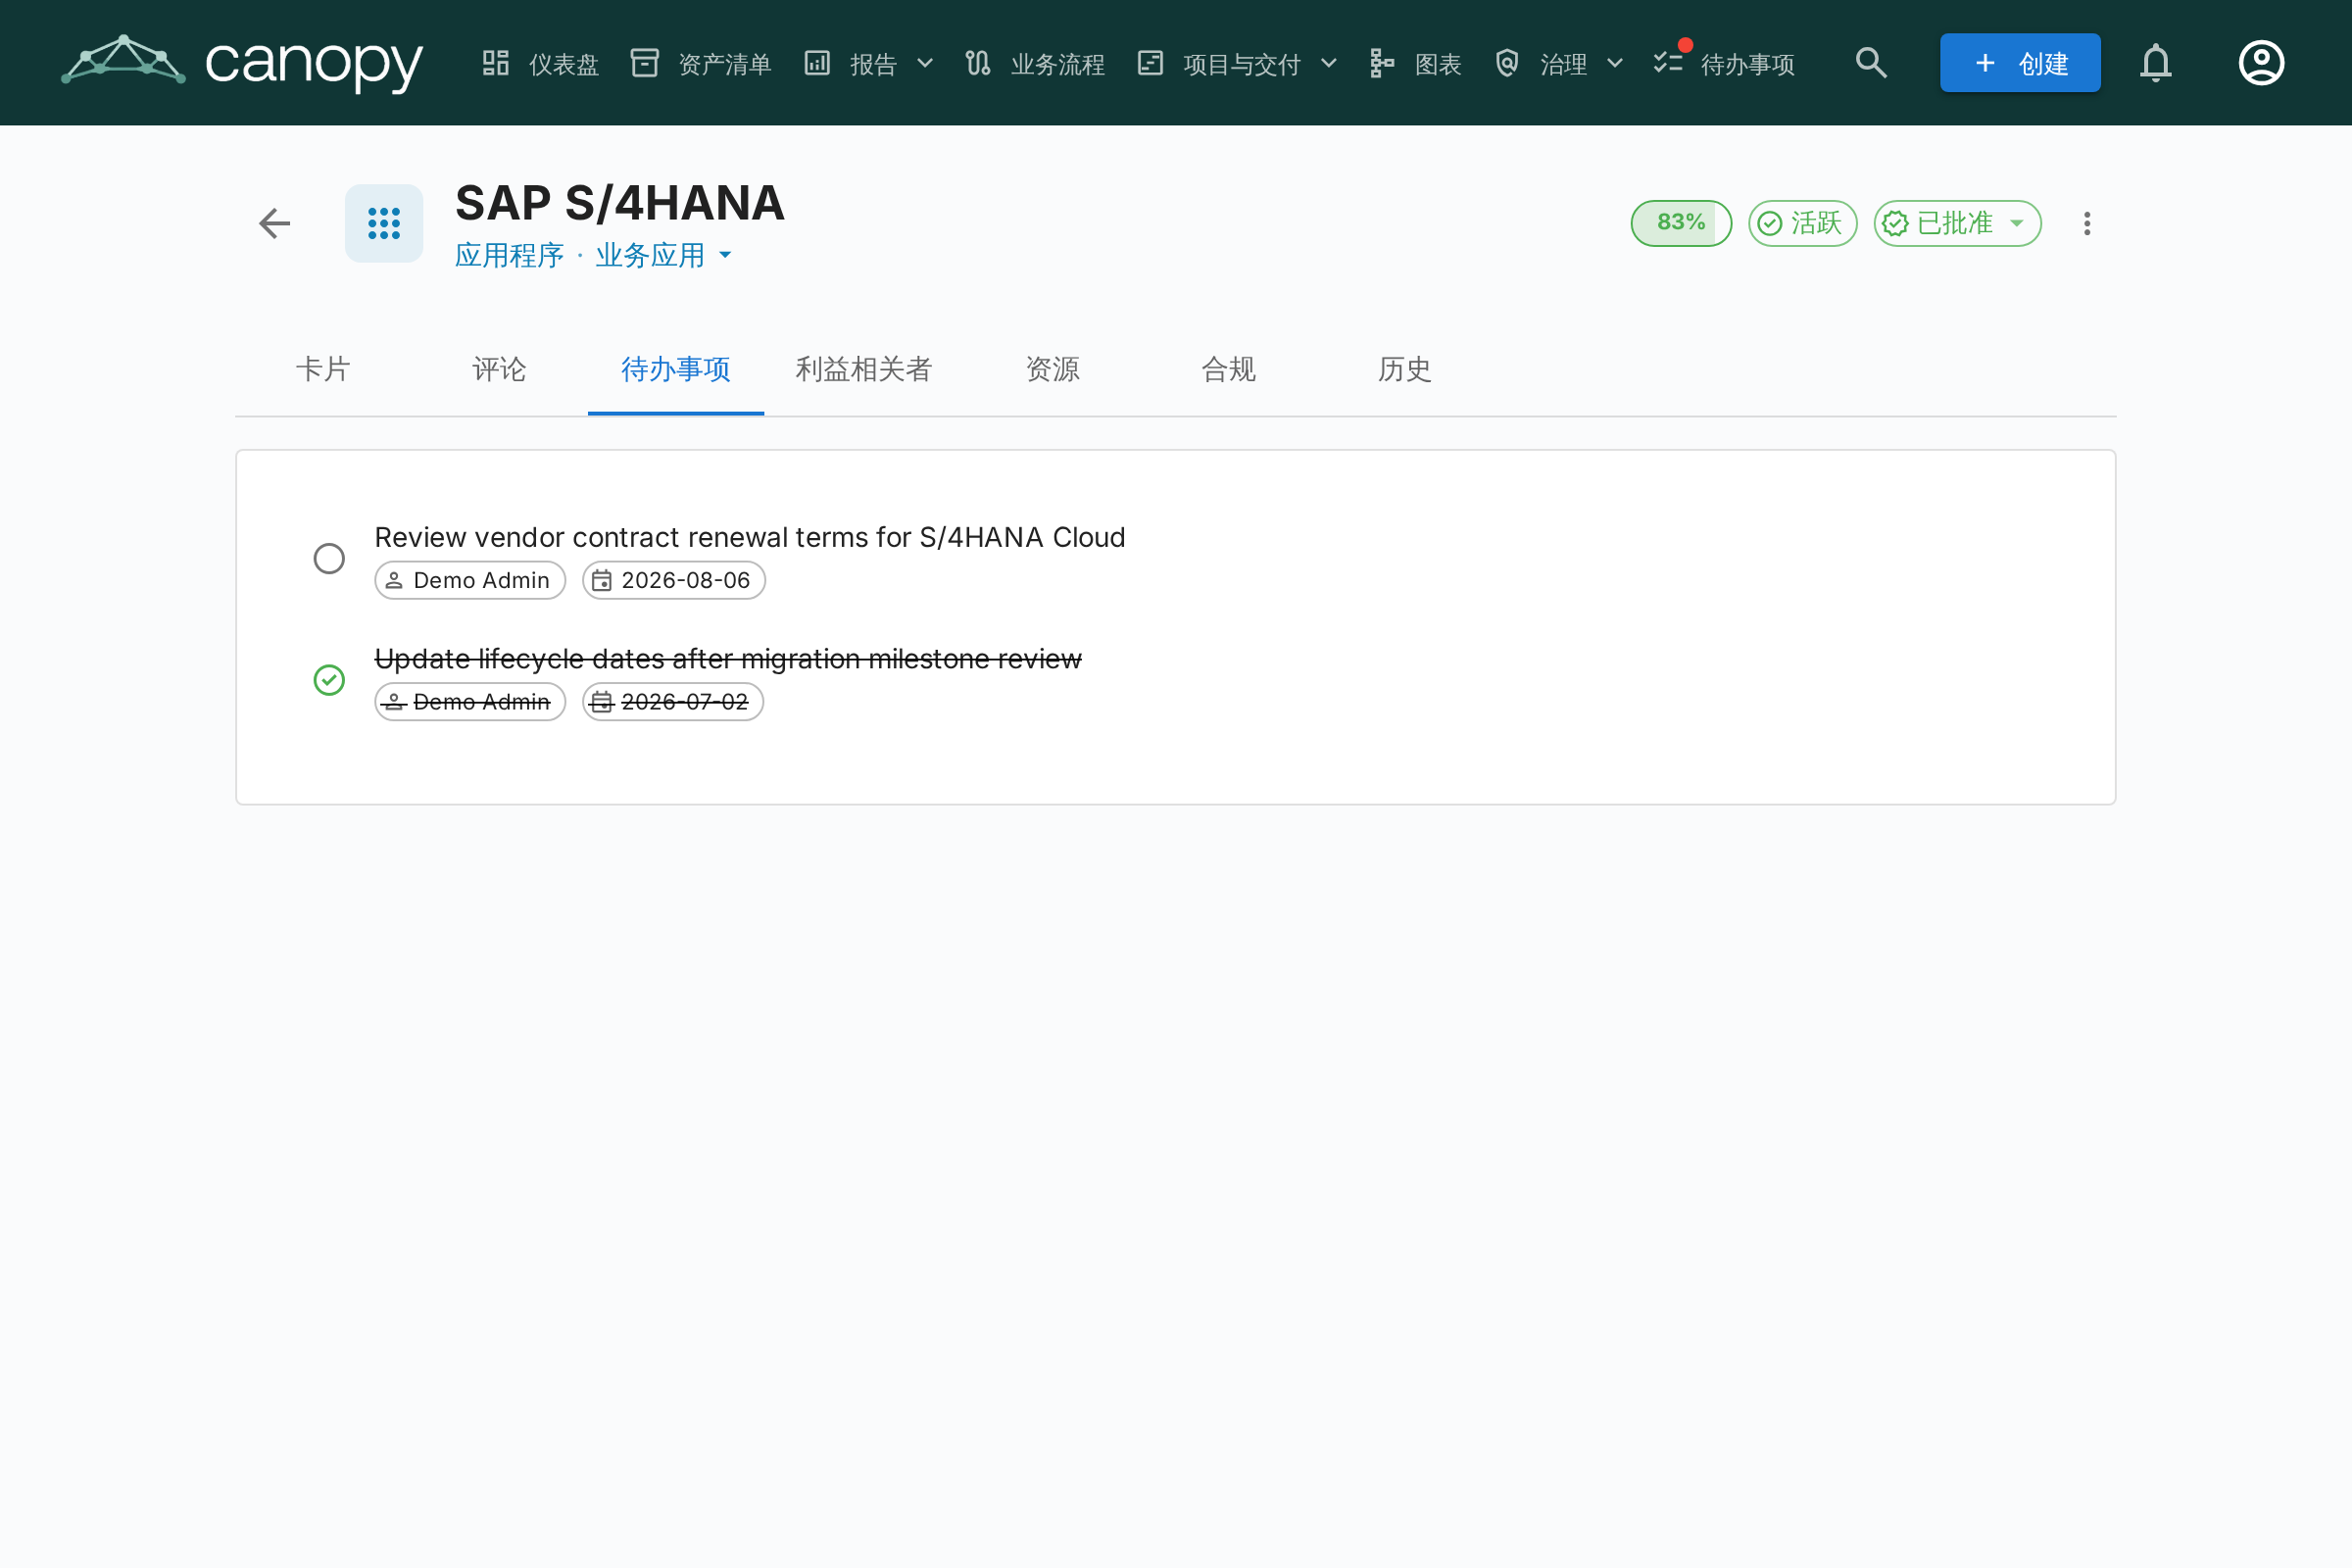Switch to the 卡片 tab
The height and width of the screenshot is (1568, 2352).
pyautogui.click(x=323, y=370)
